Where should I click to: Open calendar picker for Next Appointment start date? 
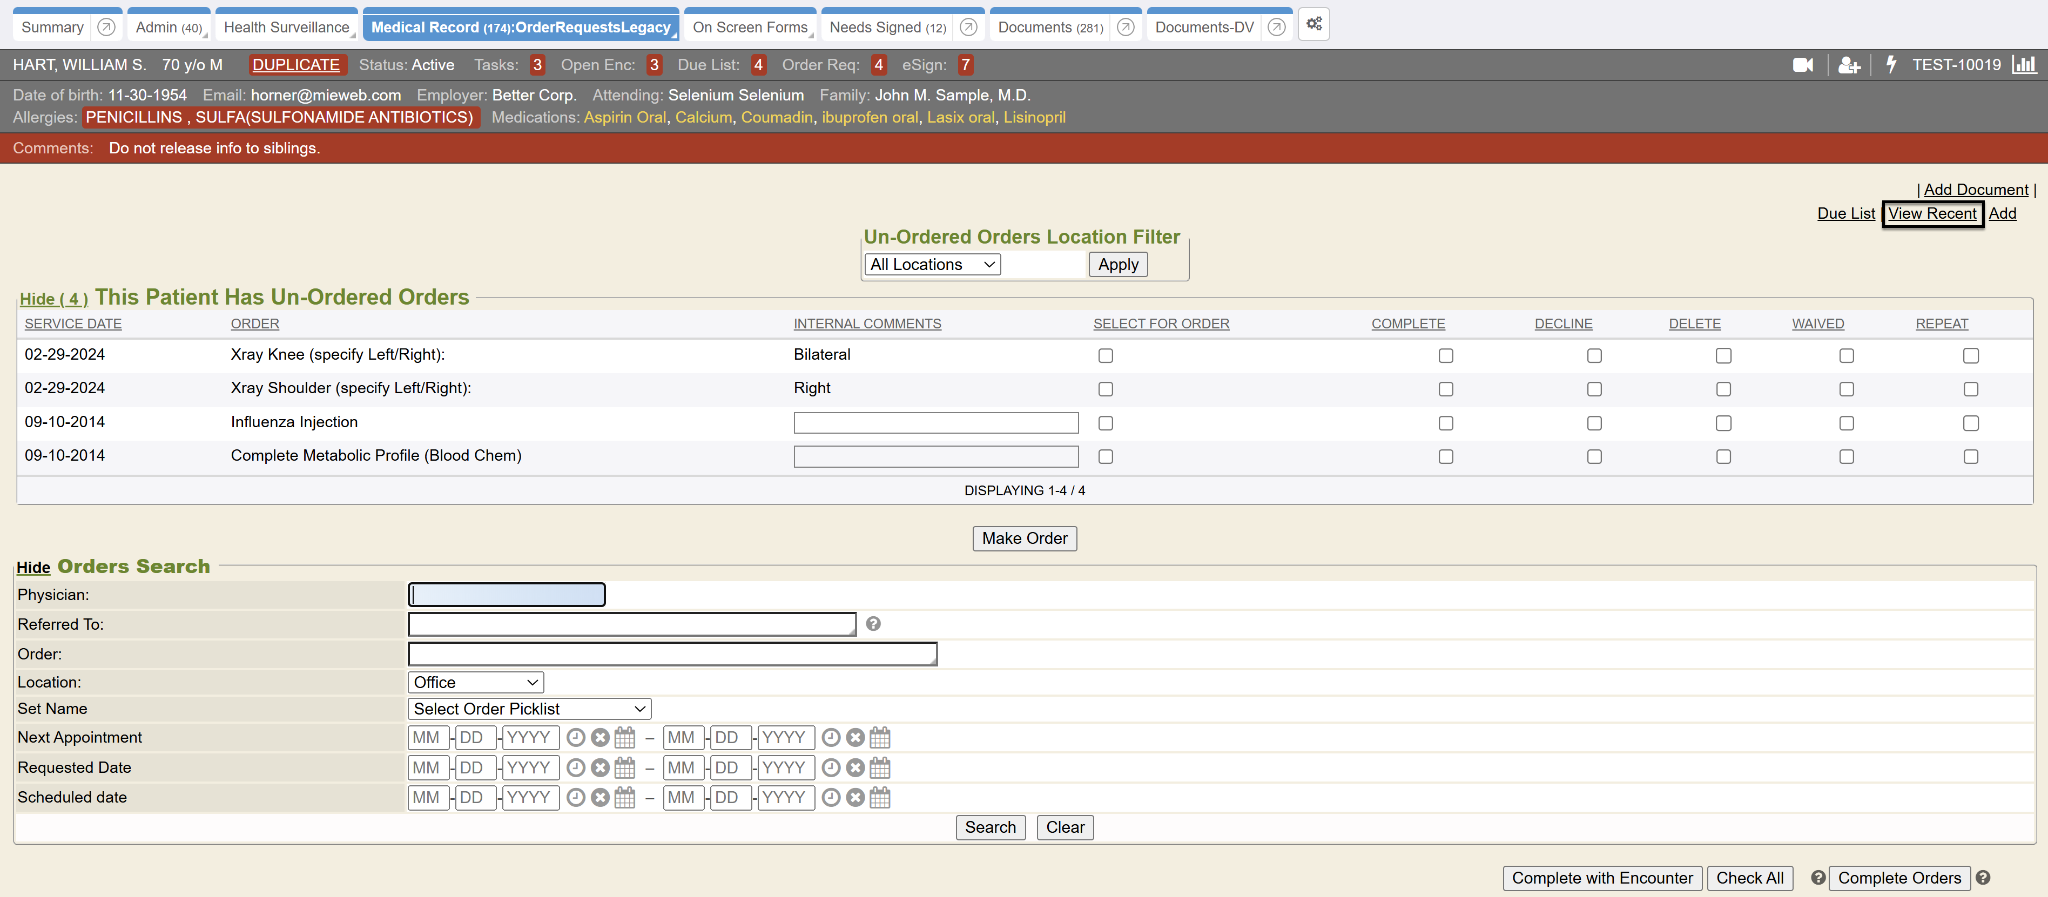(625, 738)
